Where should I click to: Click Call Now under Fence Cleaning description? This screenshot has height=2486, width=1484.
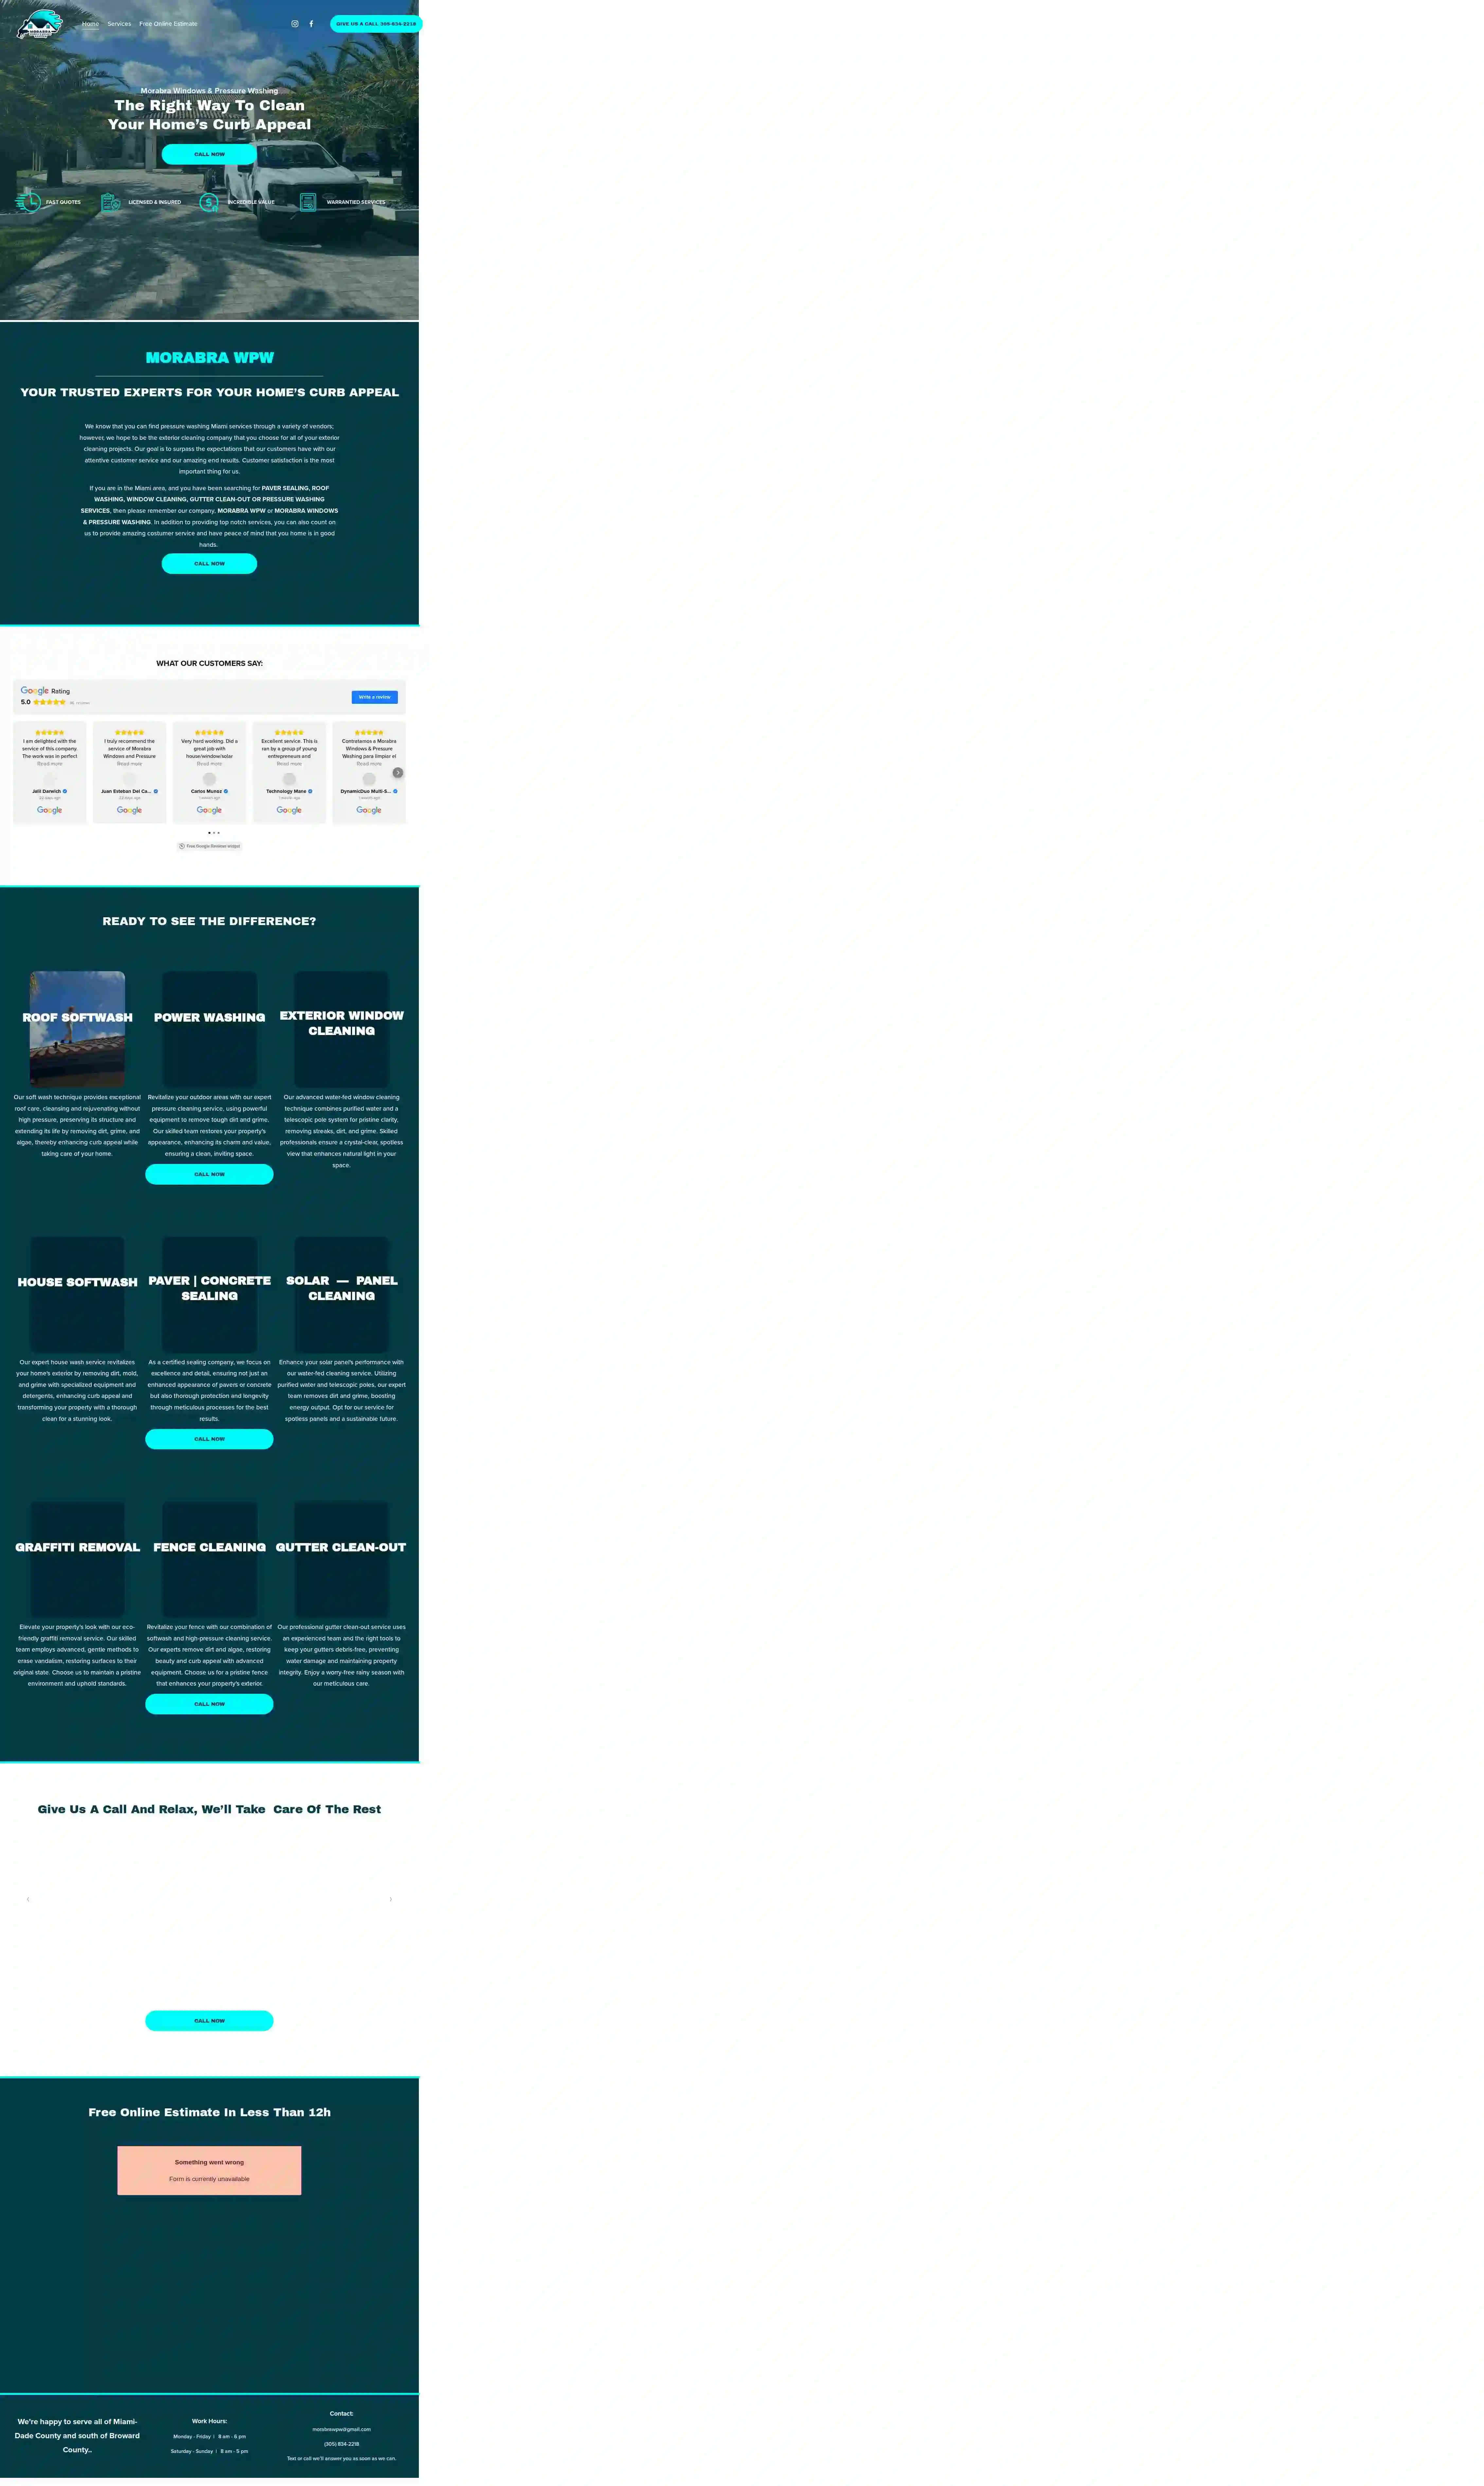tap(209, 1704)
